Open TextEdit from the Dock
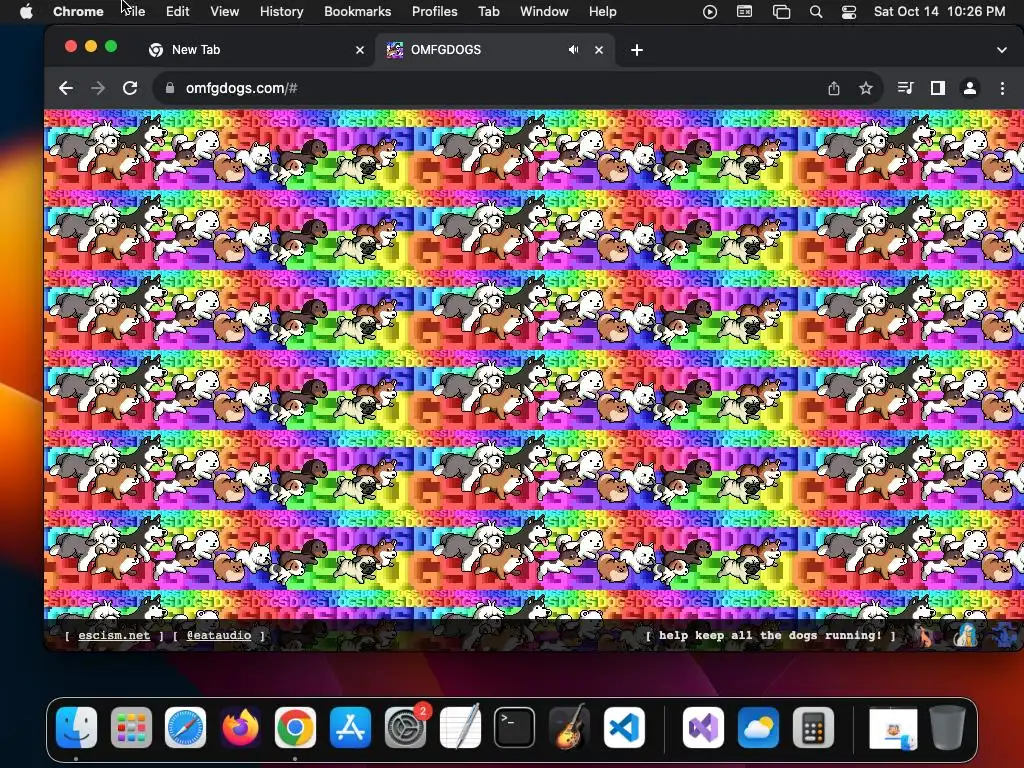The width and height of the screenshot is (1024, 768). pos(460,727)
